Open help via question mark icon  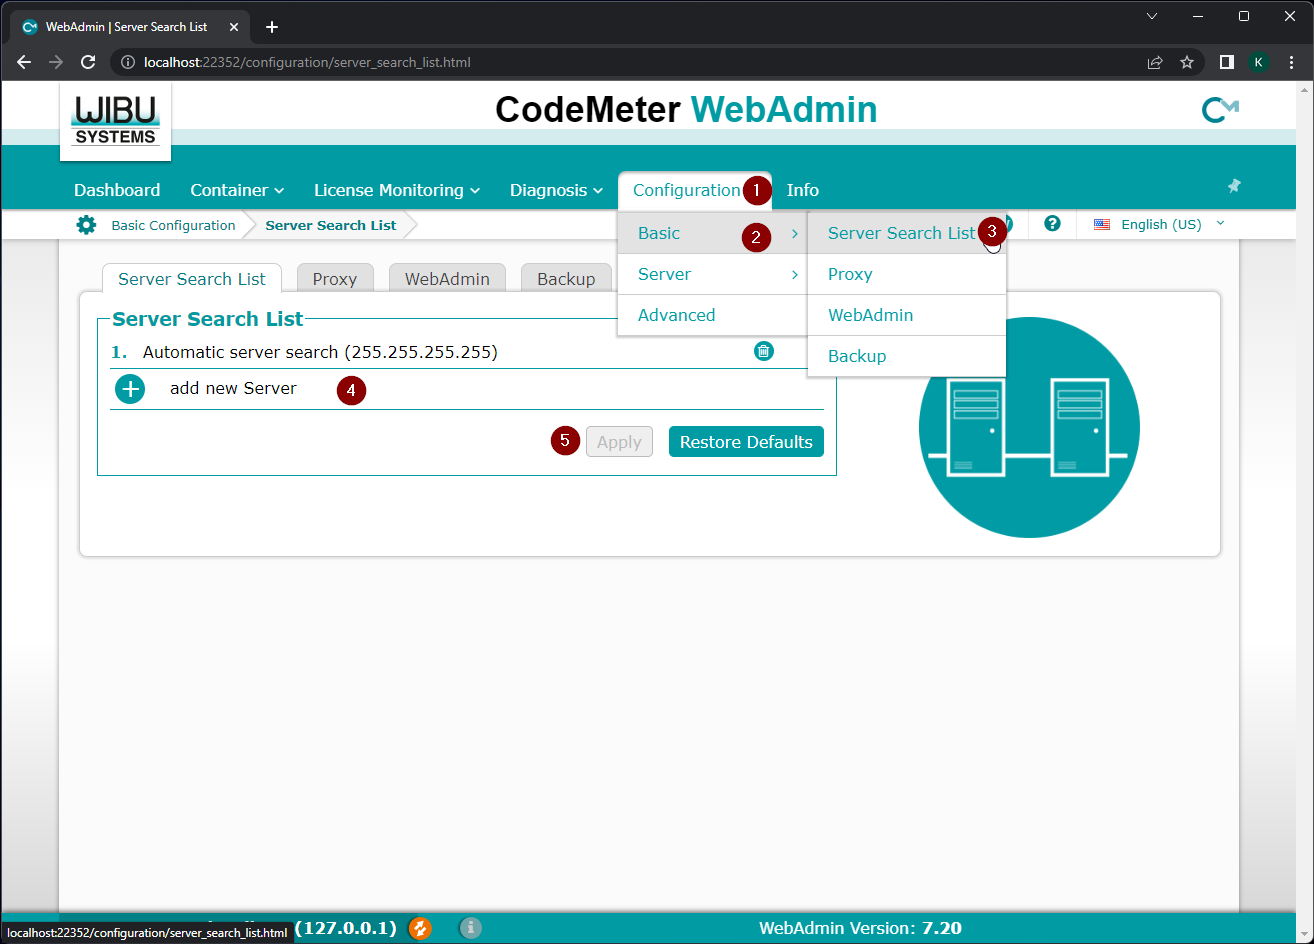[x=1052, y=224]
